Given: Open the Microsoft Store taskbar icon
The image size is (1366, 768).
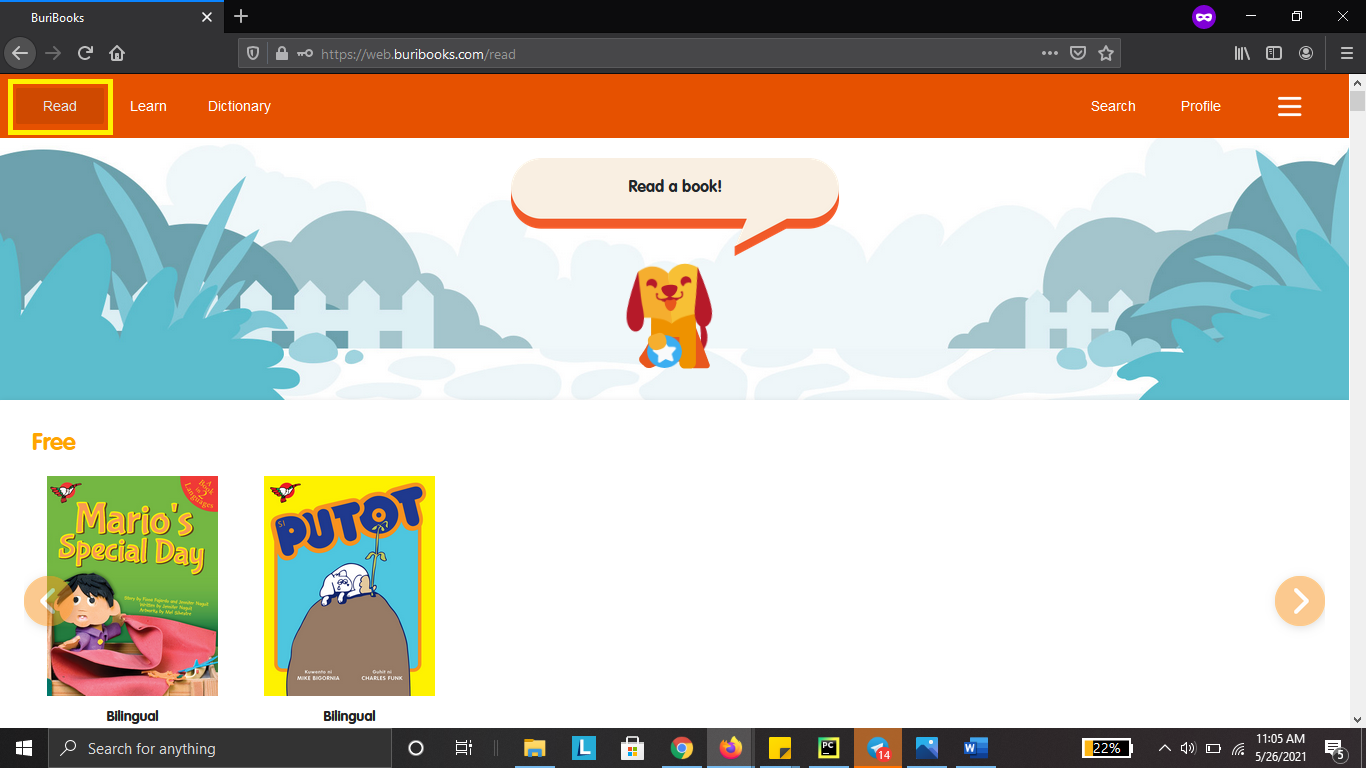Looking at the screenshot, I should coord(632,748).
